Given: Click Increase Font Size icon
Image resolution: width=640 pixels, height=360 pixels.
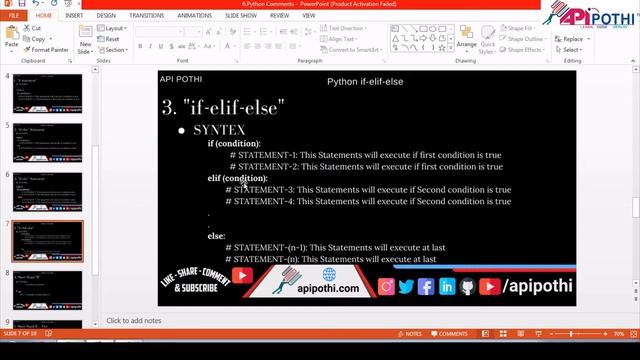Looking at the screenshot, I should coord(209,32).
